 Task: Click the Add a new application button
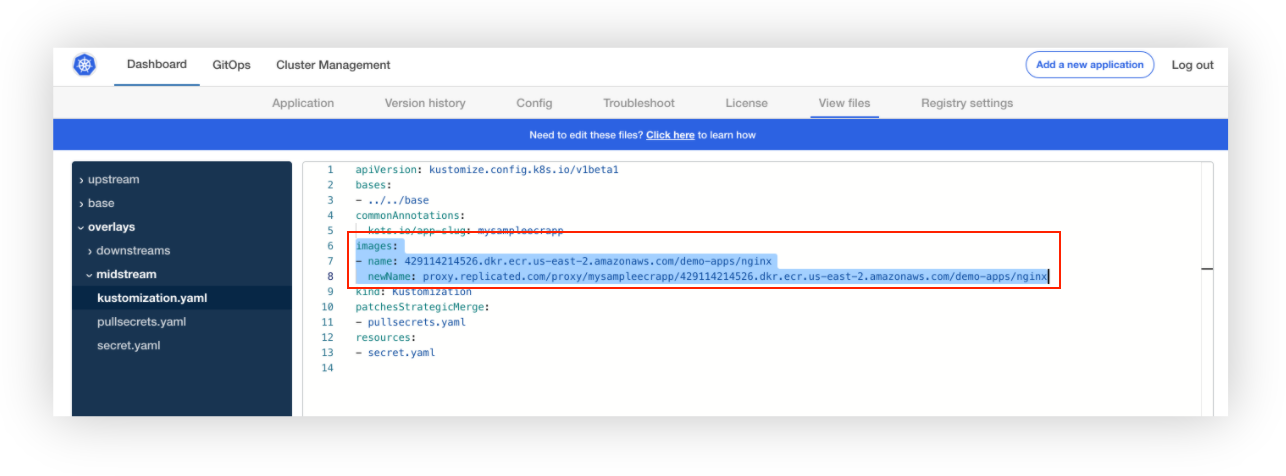[1089, 65]
